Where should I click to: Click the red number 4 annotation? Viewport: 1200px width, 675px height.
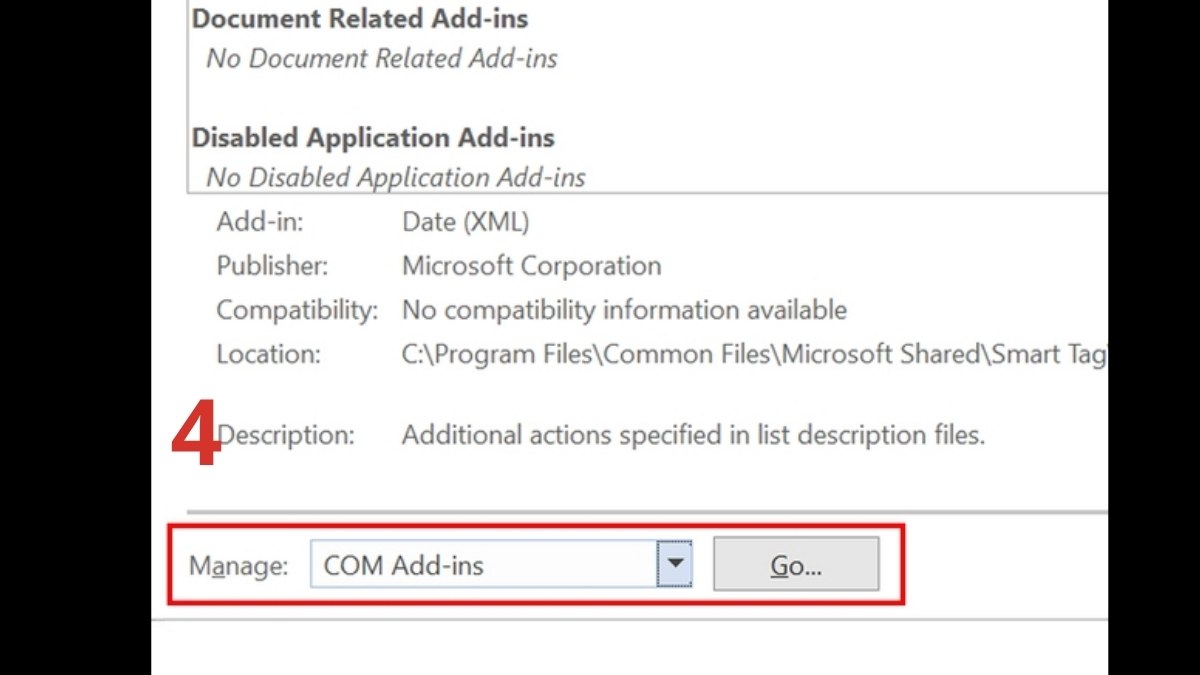[207, 434]
